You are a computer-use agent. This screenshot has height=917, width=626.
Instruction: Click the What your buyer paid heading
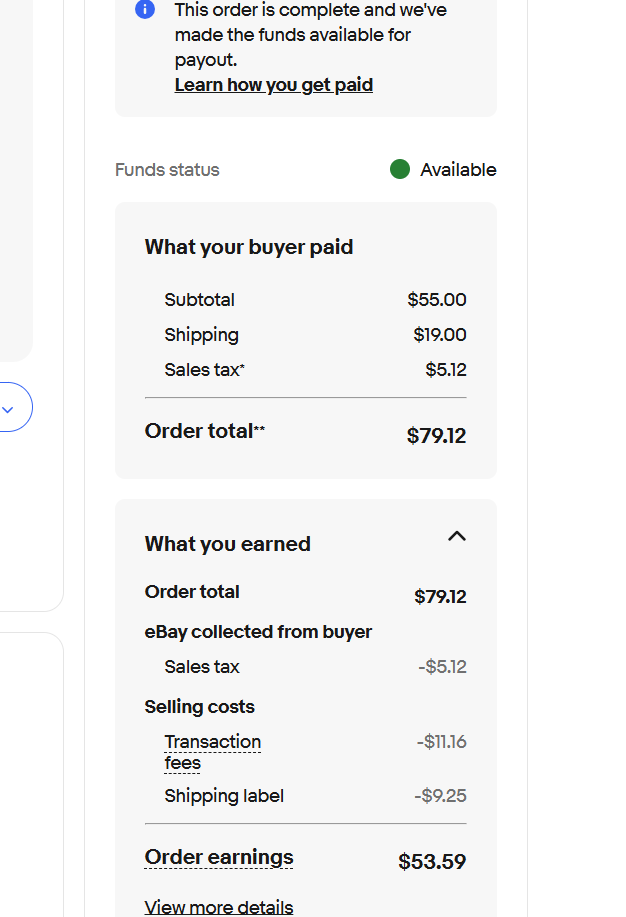click(x=248, y=247)
